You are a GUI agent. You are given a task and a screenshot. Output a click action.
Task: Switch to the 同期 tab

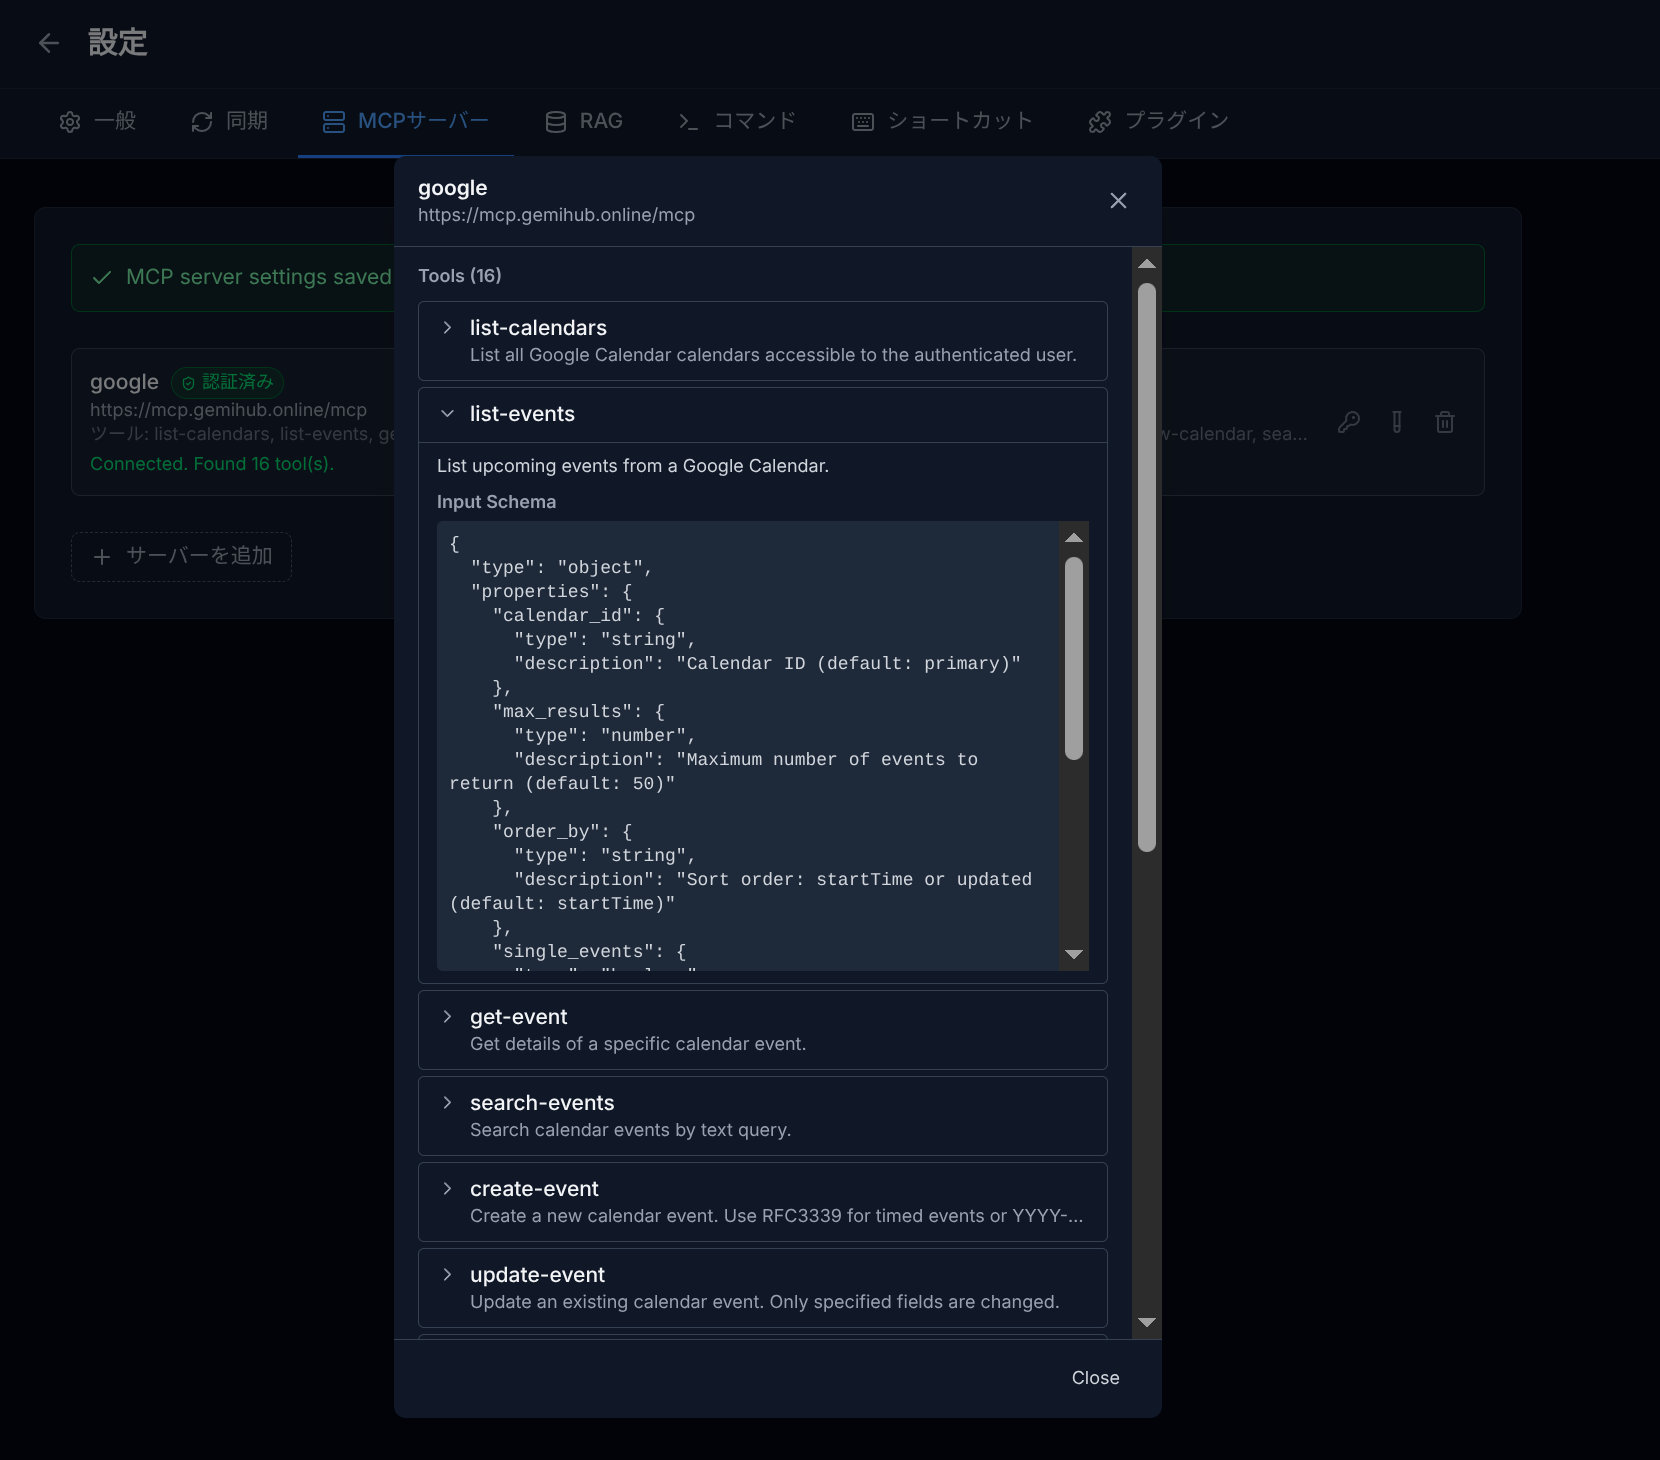click(x=229, y=121)
